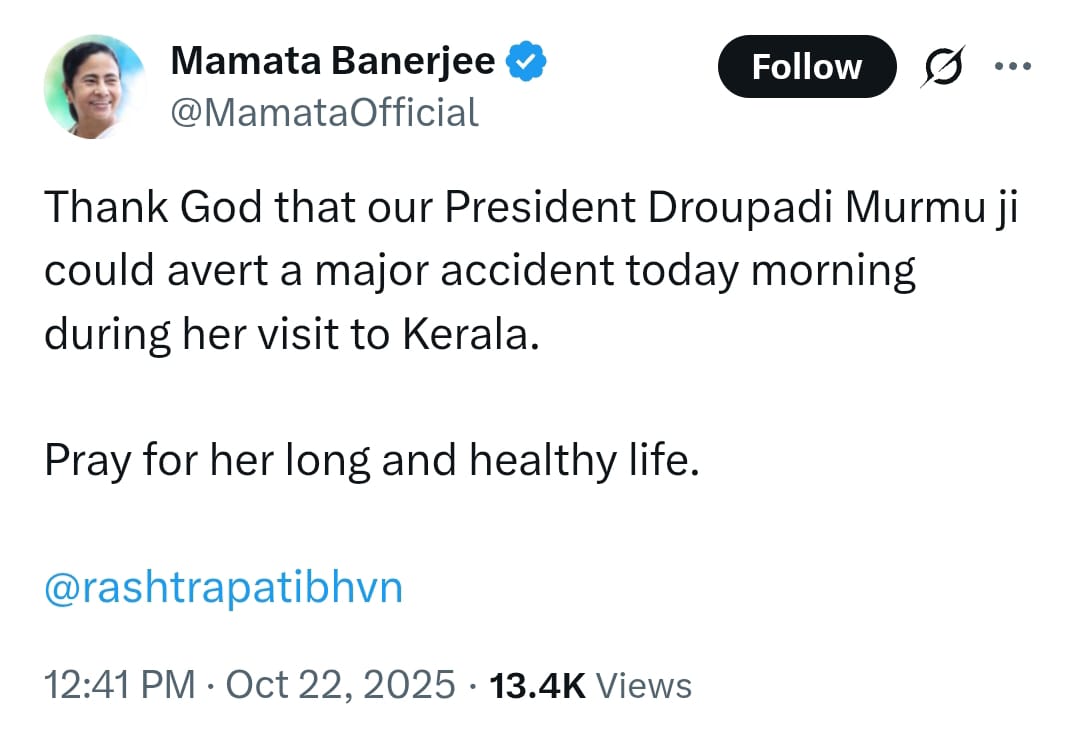Click the Mamata Banerjee display name
Viewport: 1080px width, 748px height.
coord(333,62)
